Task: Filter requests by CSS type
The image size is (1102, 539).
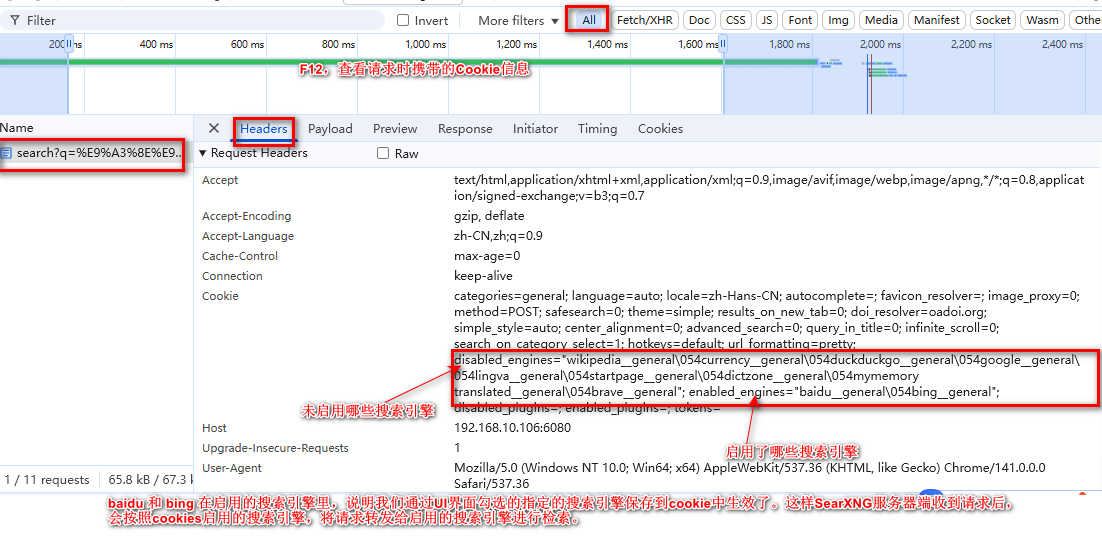Action: click(x=736, y=20)
